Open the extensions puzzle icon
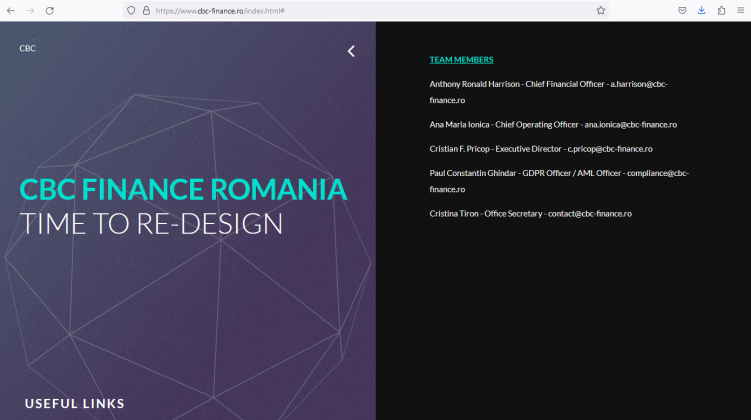Viewport: 751px width, 420px height. [x=721, y=10]
